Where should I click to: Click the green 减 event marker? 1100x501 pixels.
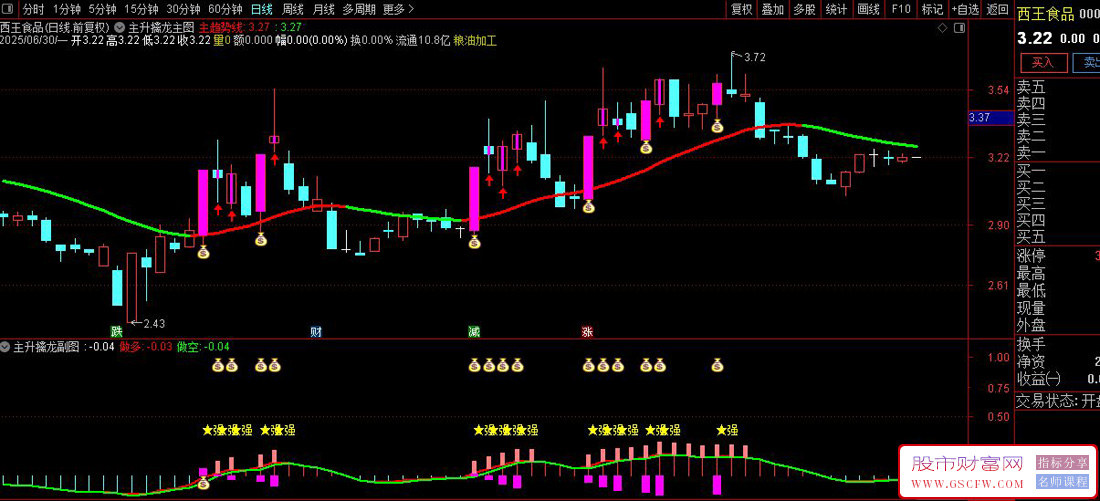[x=474, y=332]
